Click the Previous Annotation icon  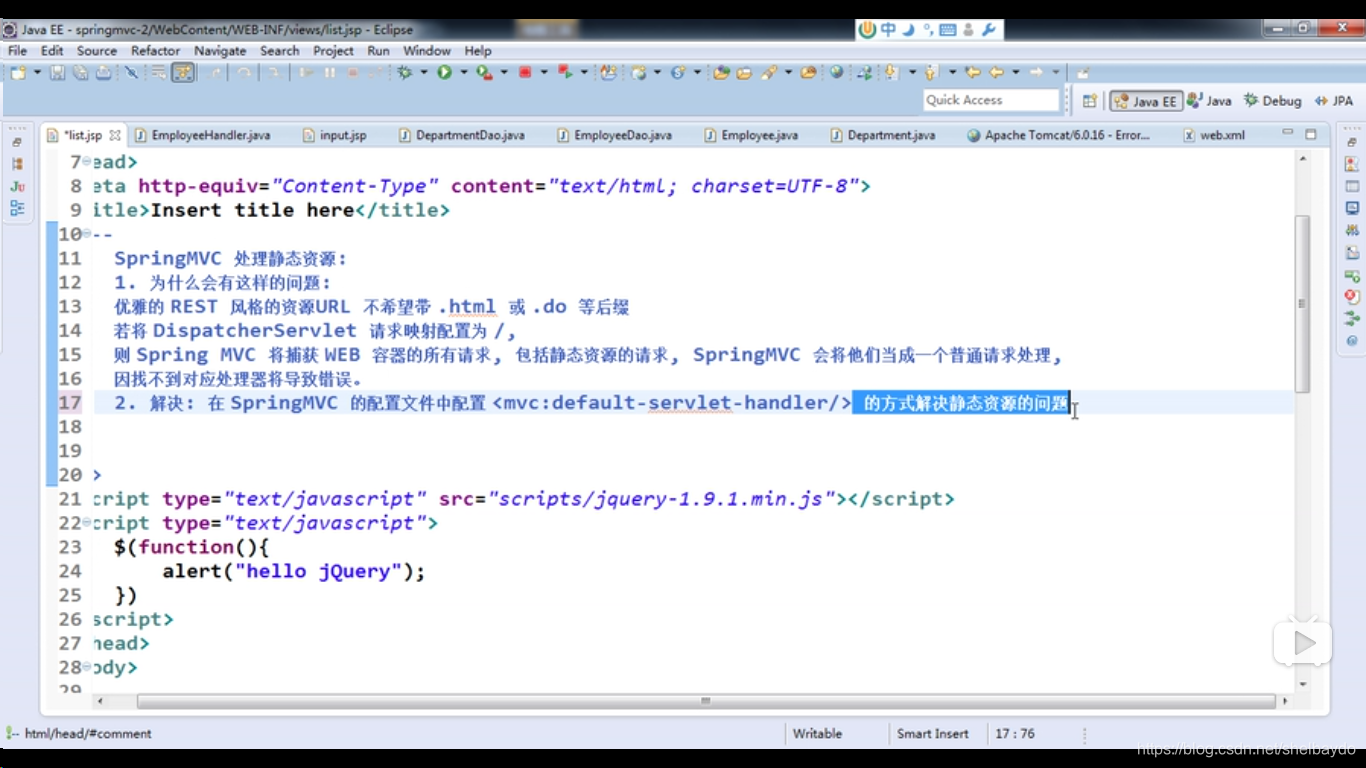[x=930, y=72]
